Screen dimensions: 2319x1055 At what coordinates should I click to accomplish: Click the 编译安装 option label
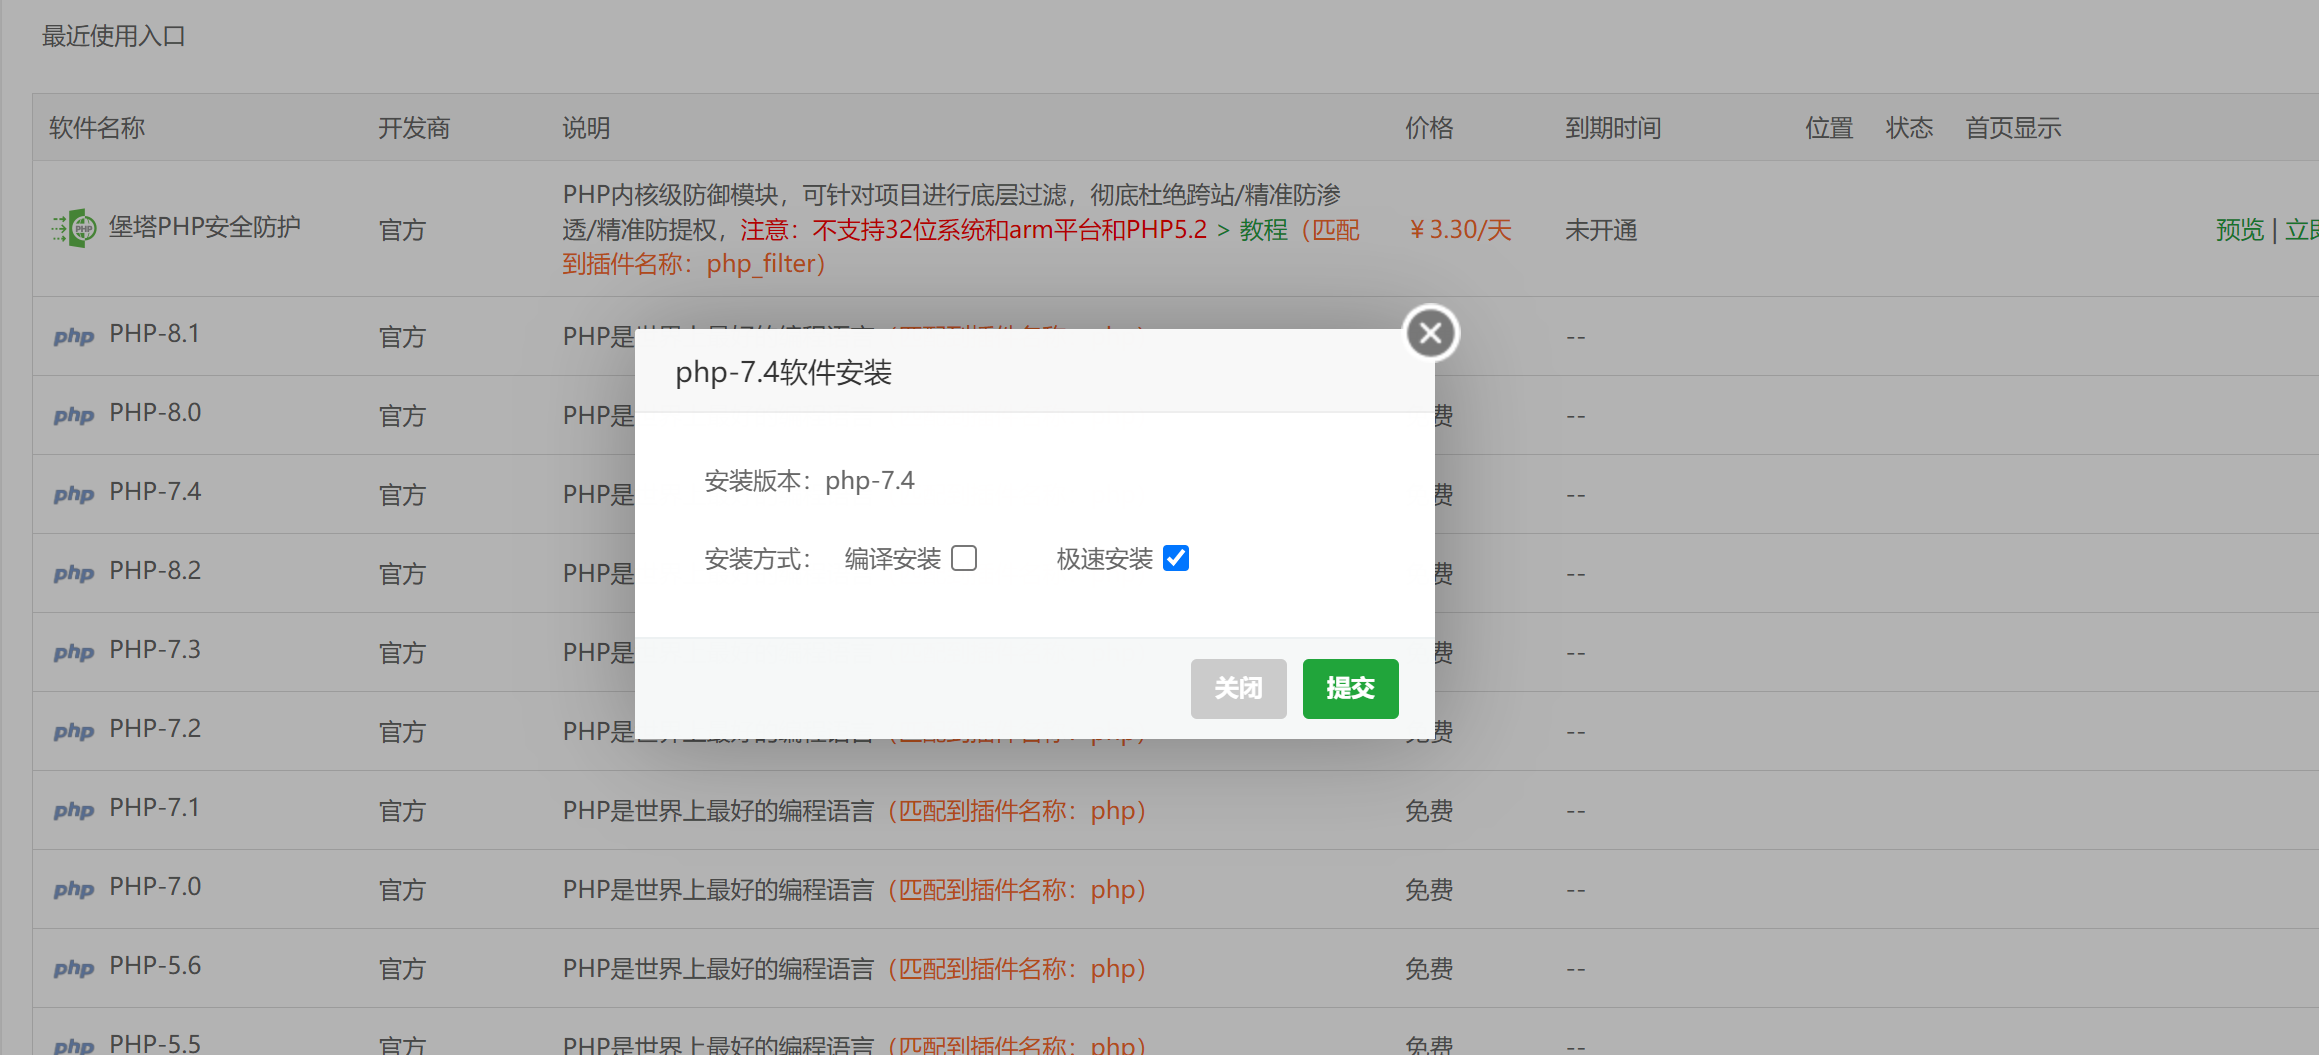pyautogui.click(x=892, y=559)
